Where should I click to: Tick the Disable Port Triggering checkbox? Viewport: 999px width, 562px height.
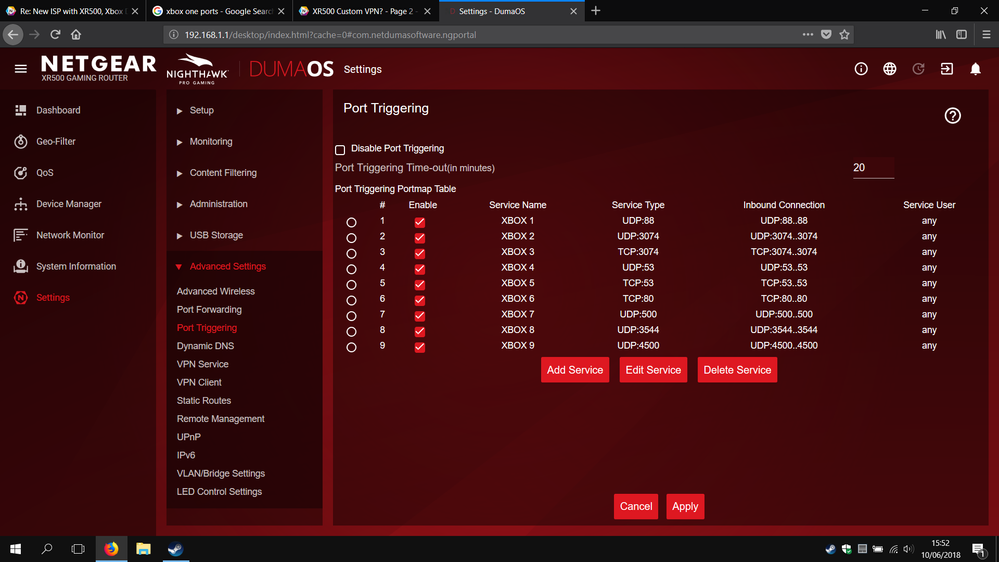click(340, 150)
